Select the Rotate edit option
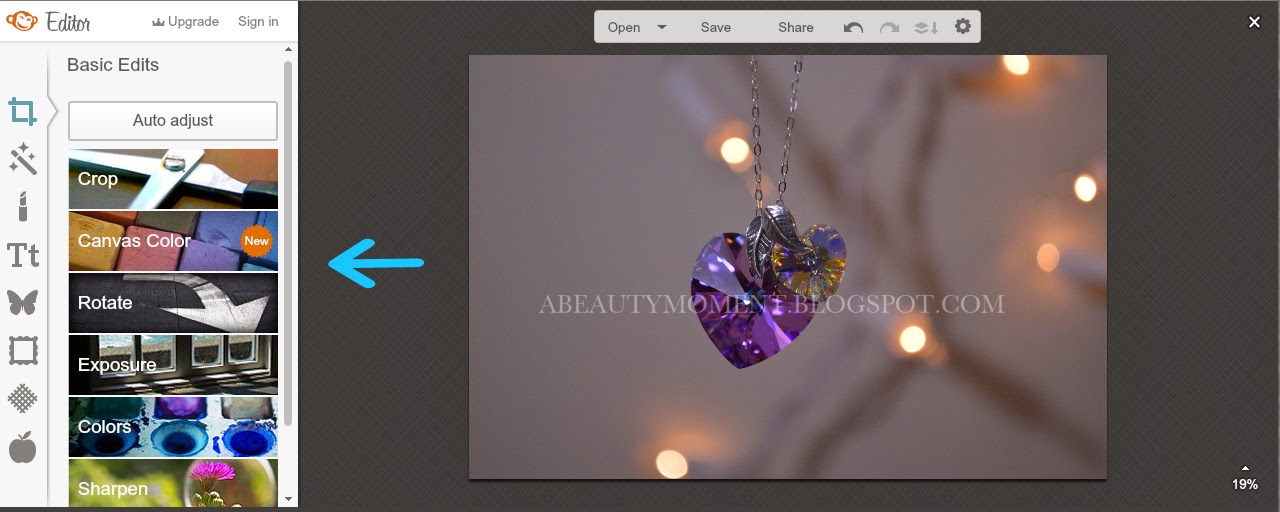Screen dimensions: 1280x512 coord(173,303)
